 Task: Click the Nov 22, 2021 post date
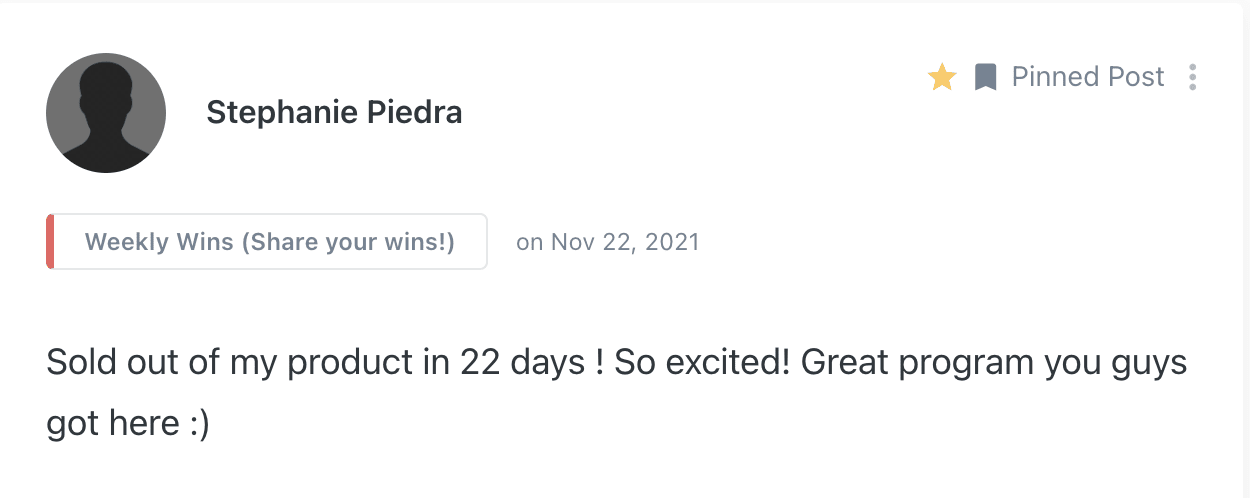pos(607,242)
